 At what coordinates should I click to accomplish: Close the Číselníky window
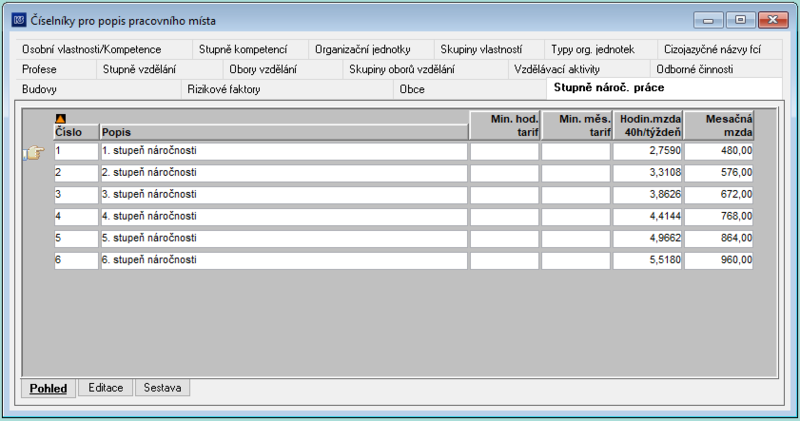point(773,20)
